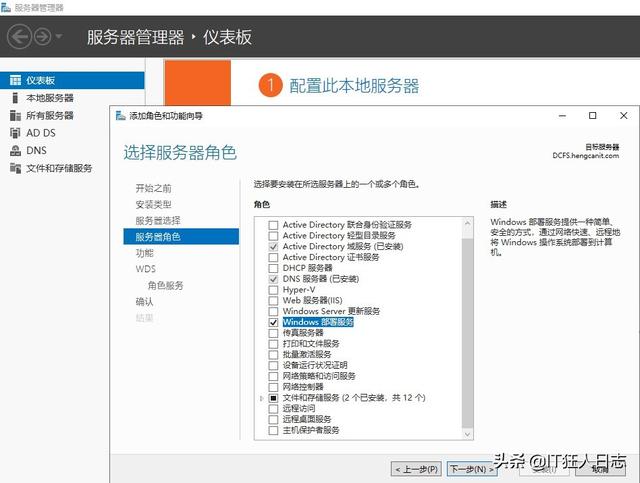The image size is (640, 483).
Task: Go to the 服务器选择 wizard step
Action: tap(158, 221)
